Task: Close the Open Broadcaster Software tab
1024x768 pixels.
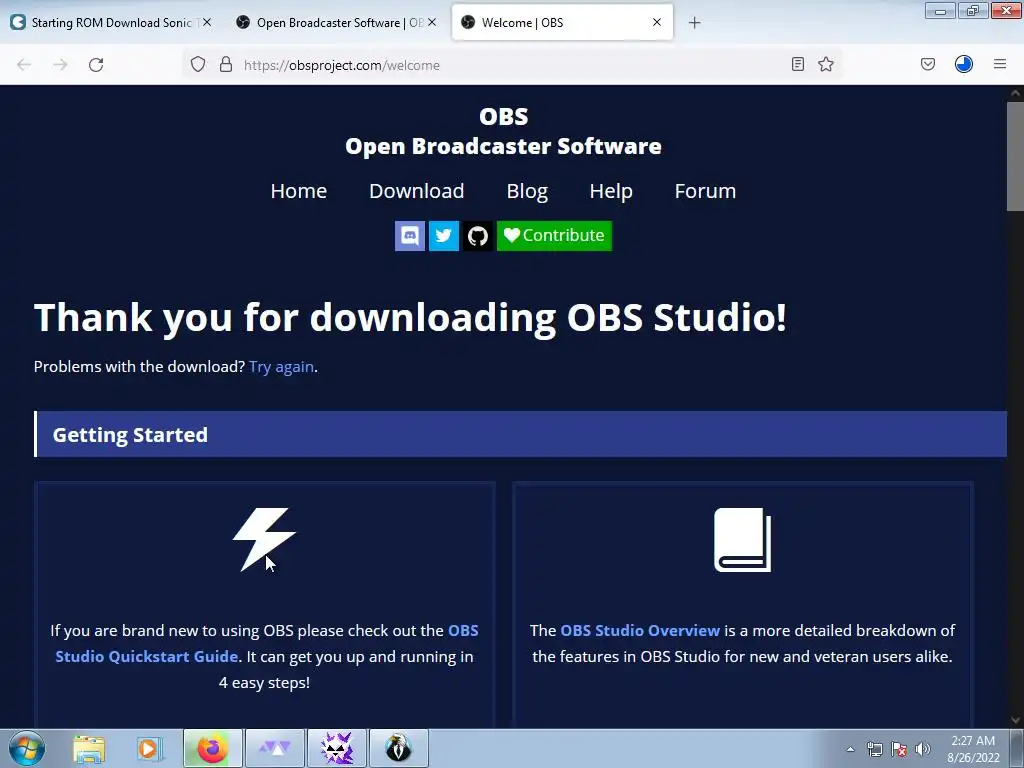Action: click(432, 22)
